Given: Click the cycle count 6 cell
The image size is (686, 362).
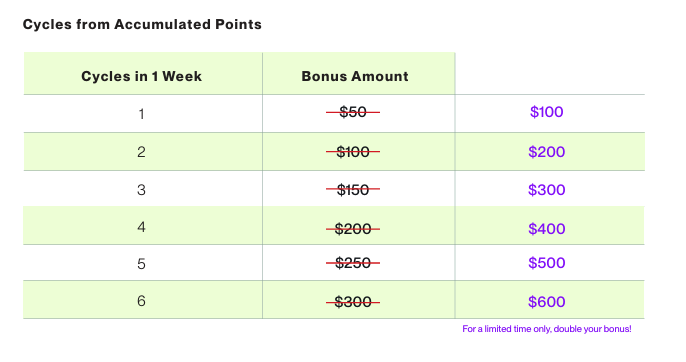Looking at the screenshot, I should click(x=141, y=301).
